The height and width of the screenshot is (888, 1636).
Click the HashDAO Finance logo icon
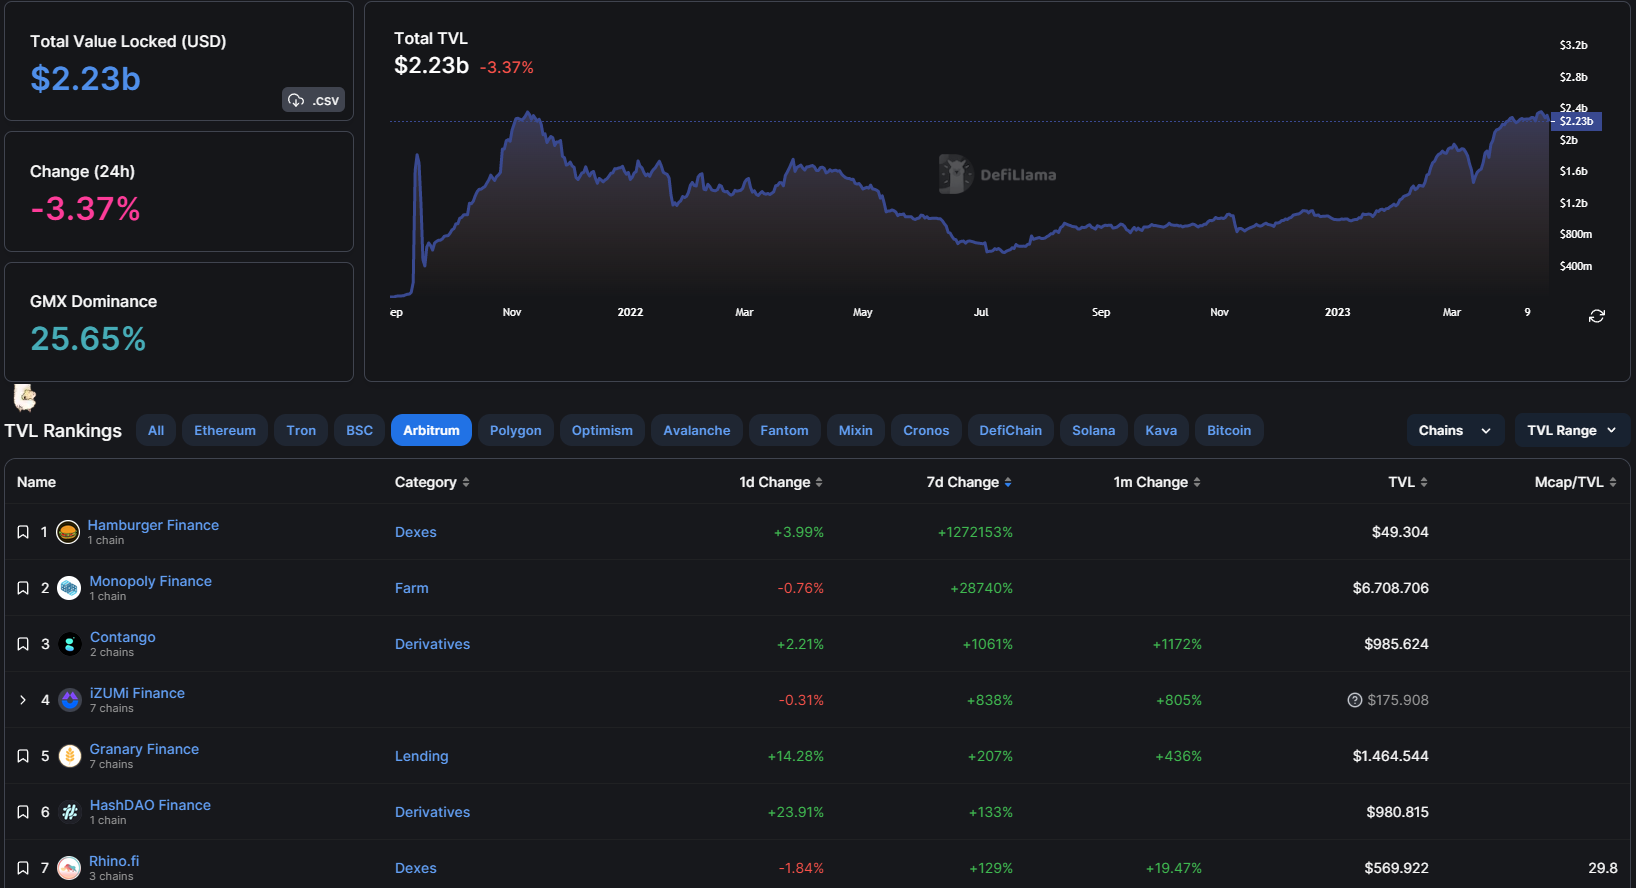click(x=70, y=812)
